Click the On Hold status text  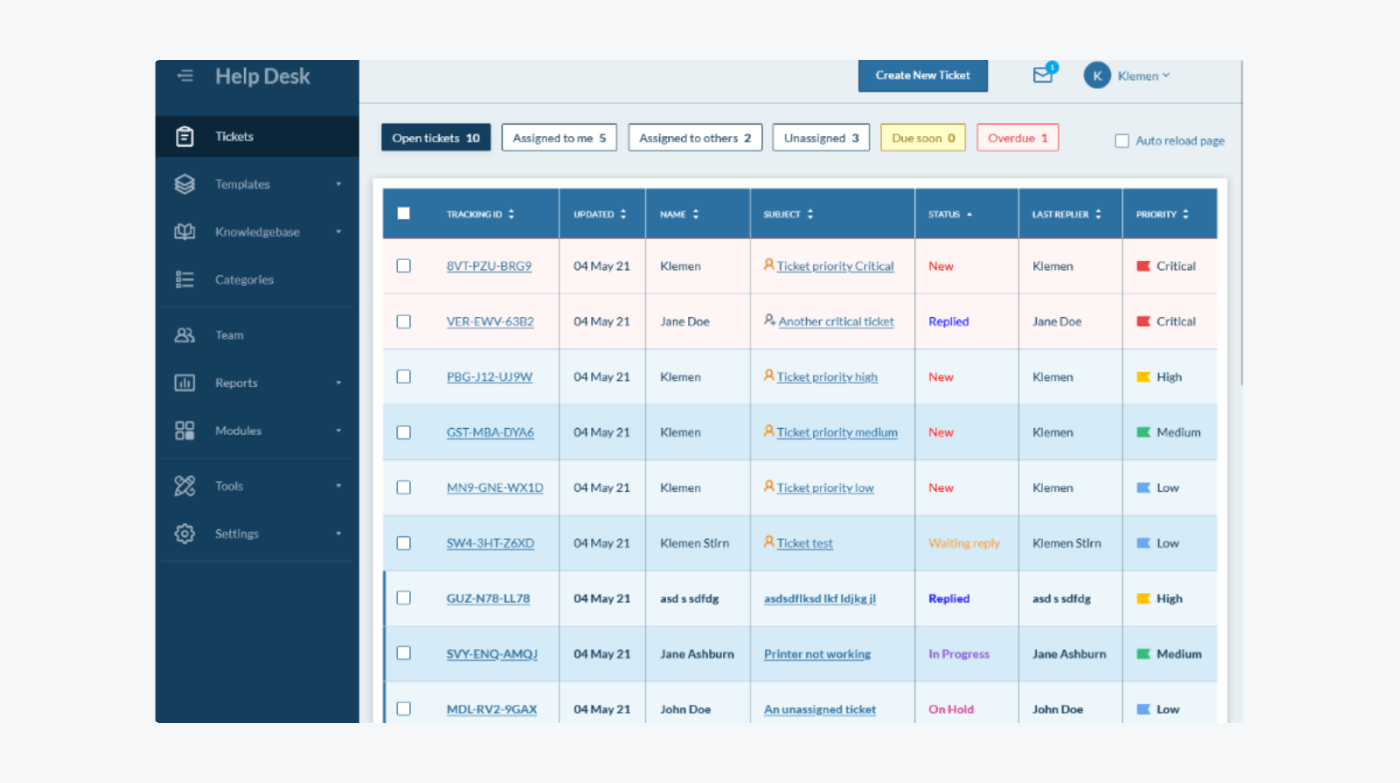pos(951,709)
